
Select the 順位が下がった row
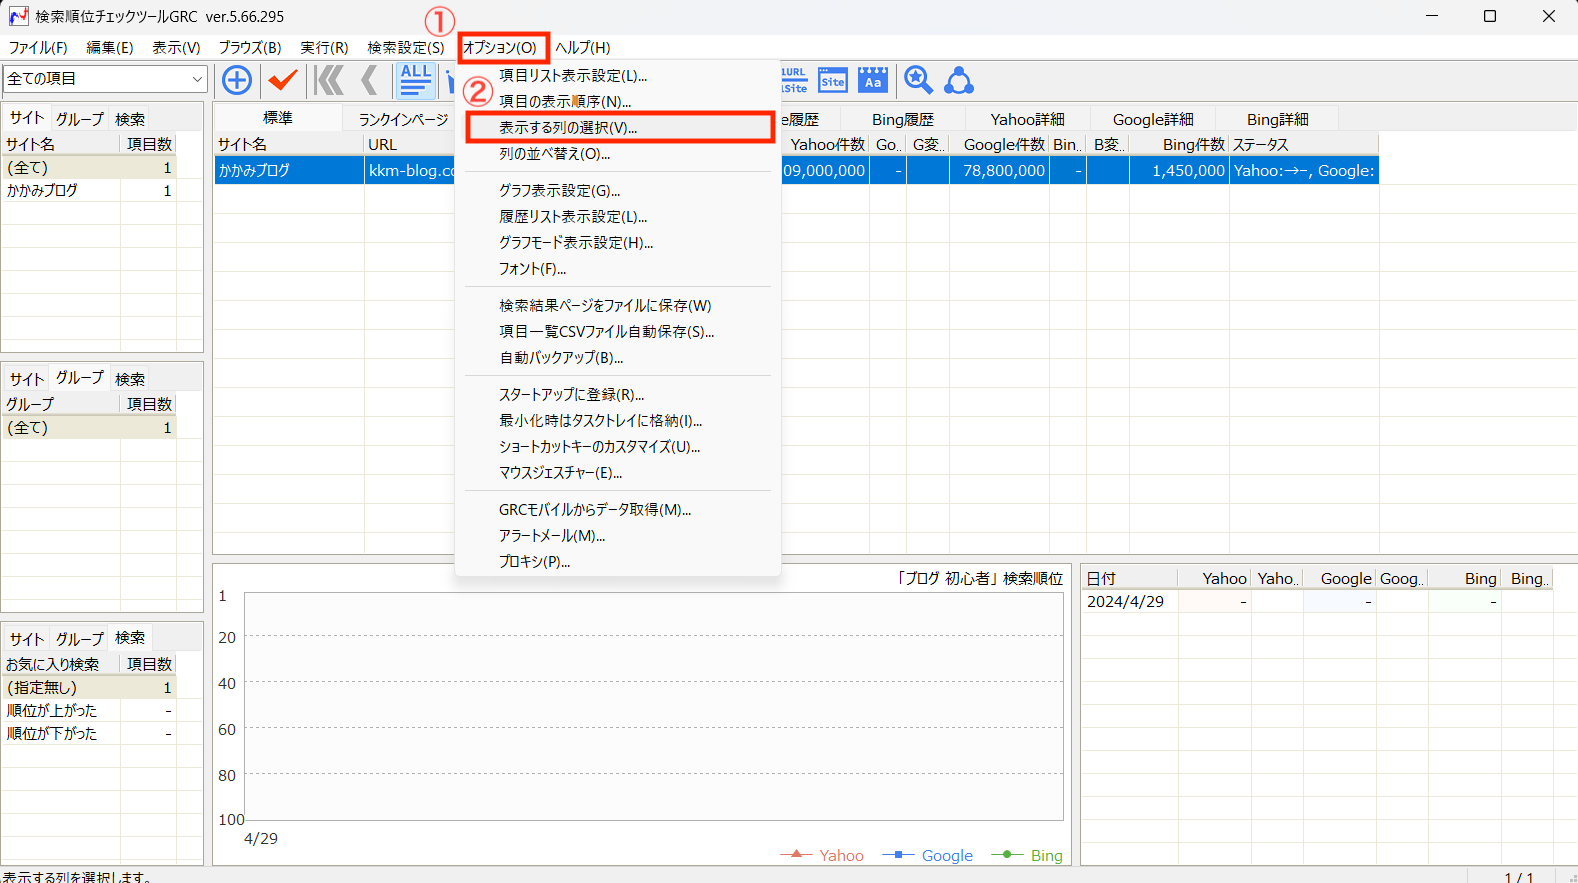pyautogui.click(x=89, y=733)
